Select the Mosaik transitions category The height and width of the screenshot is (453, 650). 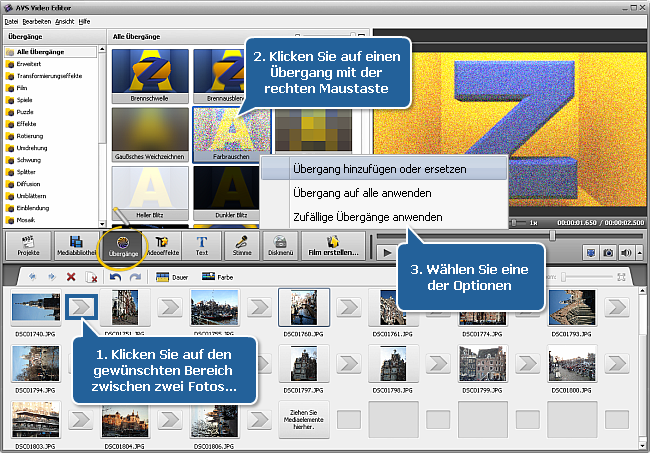click(25, 220)
